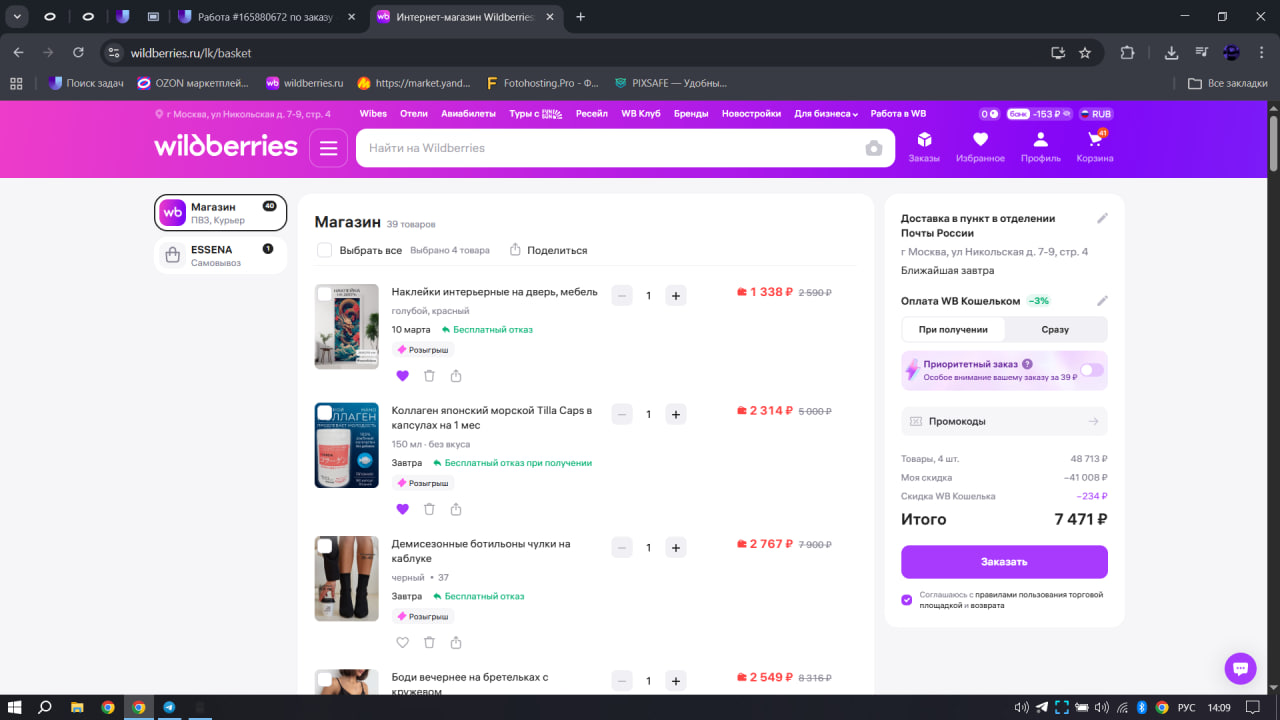Tick the checkbox on Коллаген японский thumbnail
The width and height of the screenshot is (1280, 720).
tap(324, 412)
